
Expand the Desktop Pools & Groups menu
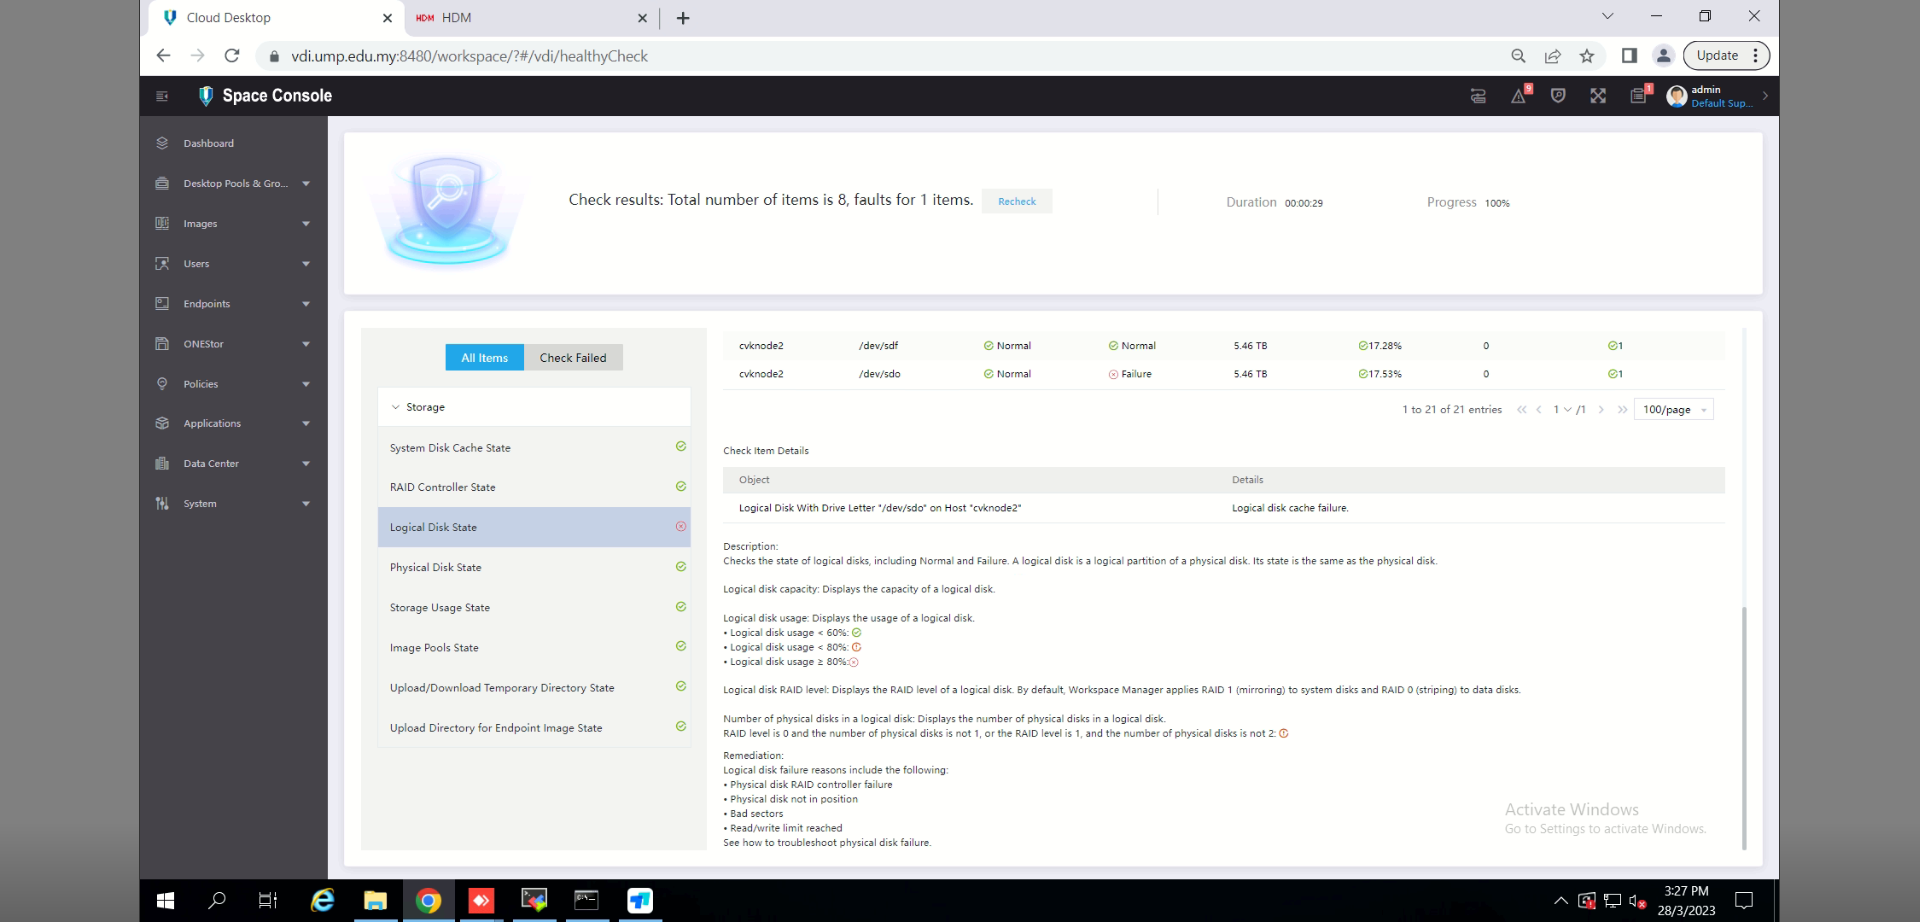[235, 184]
